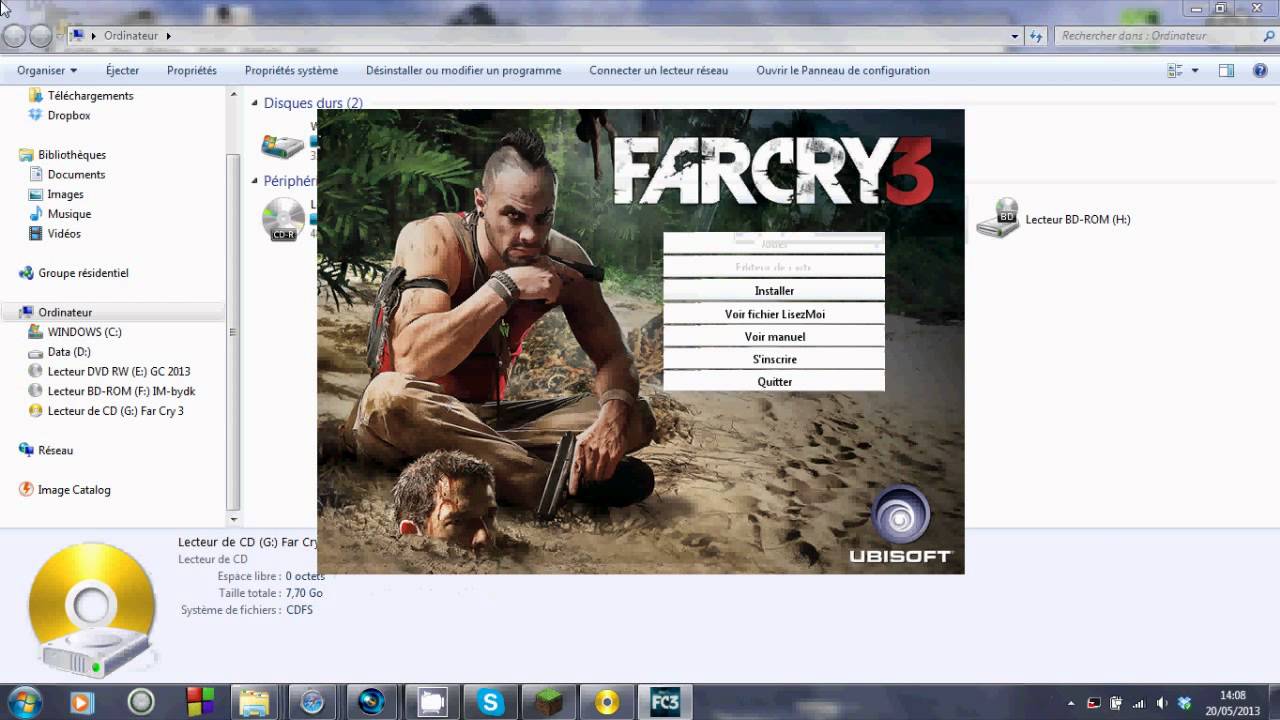Screen dimensions: 1280x720
Task: Click Installer in the Far Cry 3 launcher
Action: click(774, 291)
